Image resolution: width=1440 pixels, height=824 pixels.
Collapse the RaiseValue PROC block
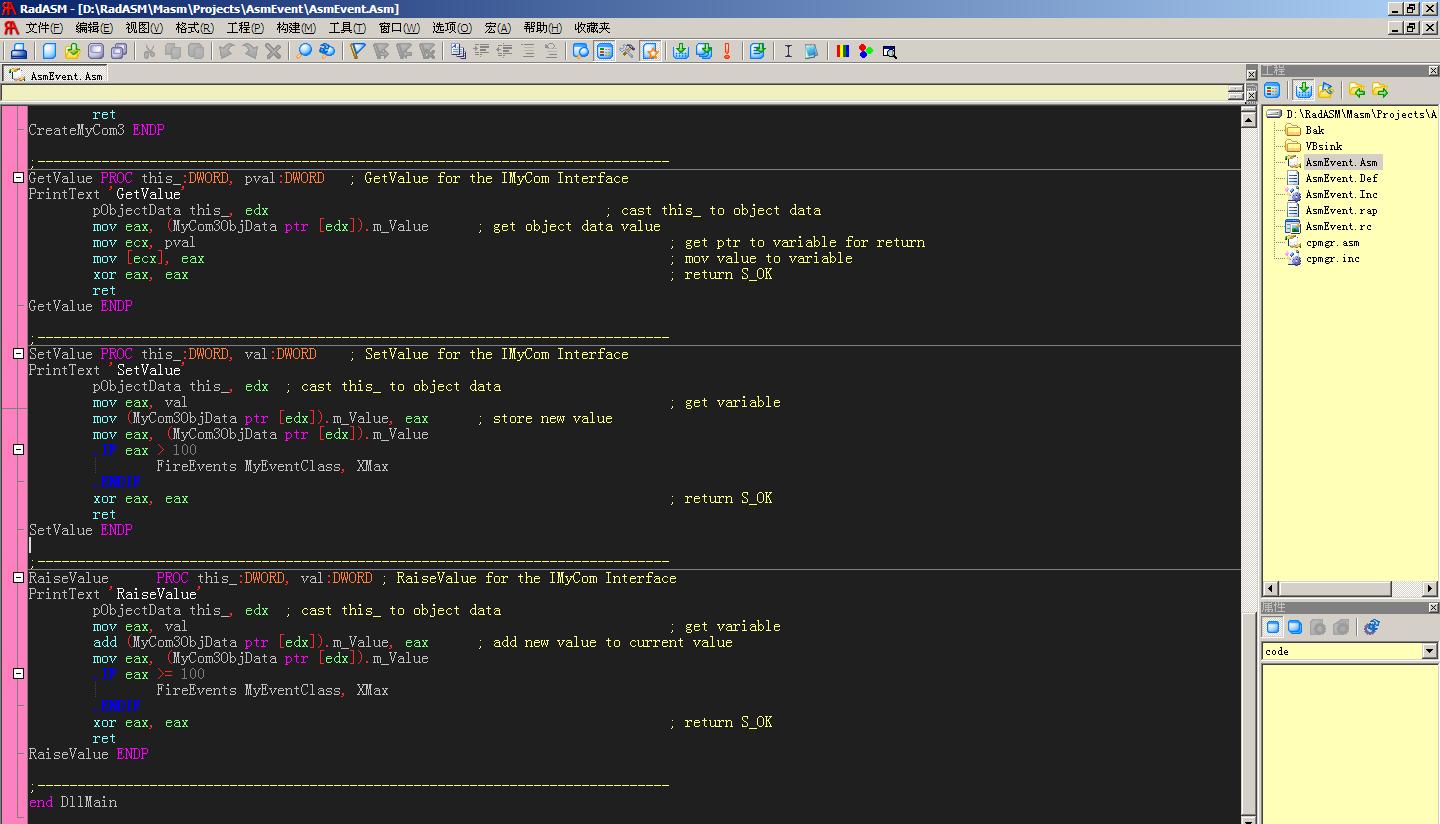click(x=18, y=578)
